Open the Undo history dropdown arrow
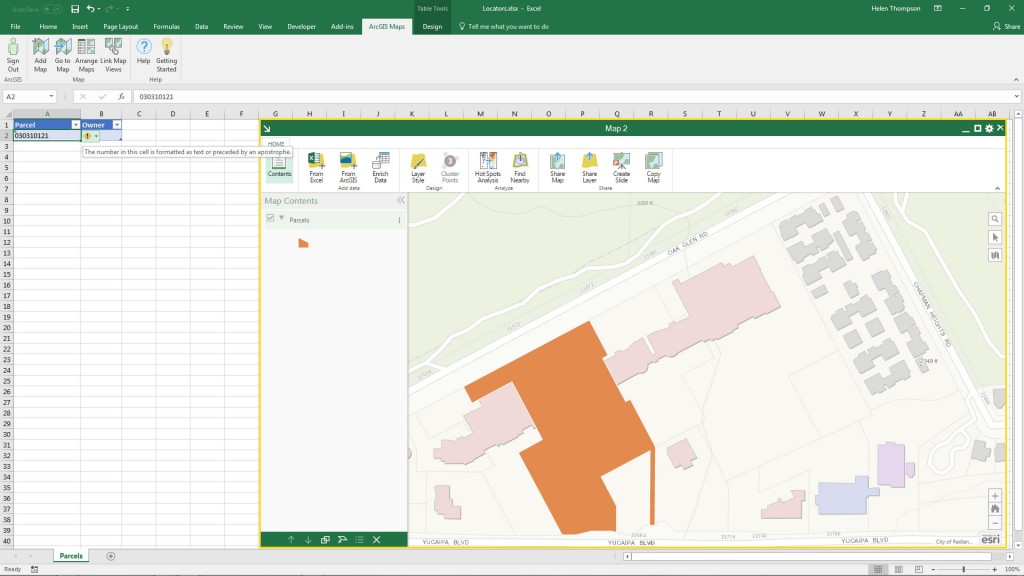The height and width of the screenshot is (576, 1024). click(x=99, y=9)
